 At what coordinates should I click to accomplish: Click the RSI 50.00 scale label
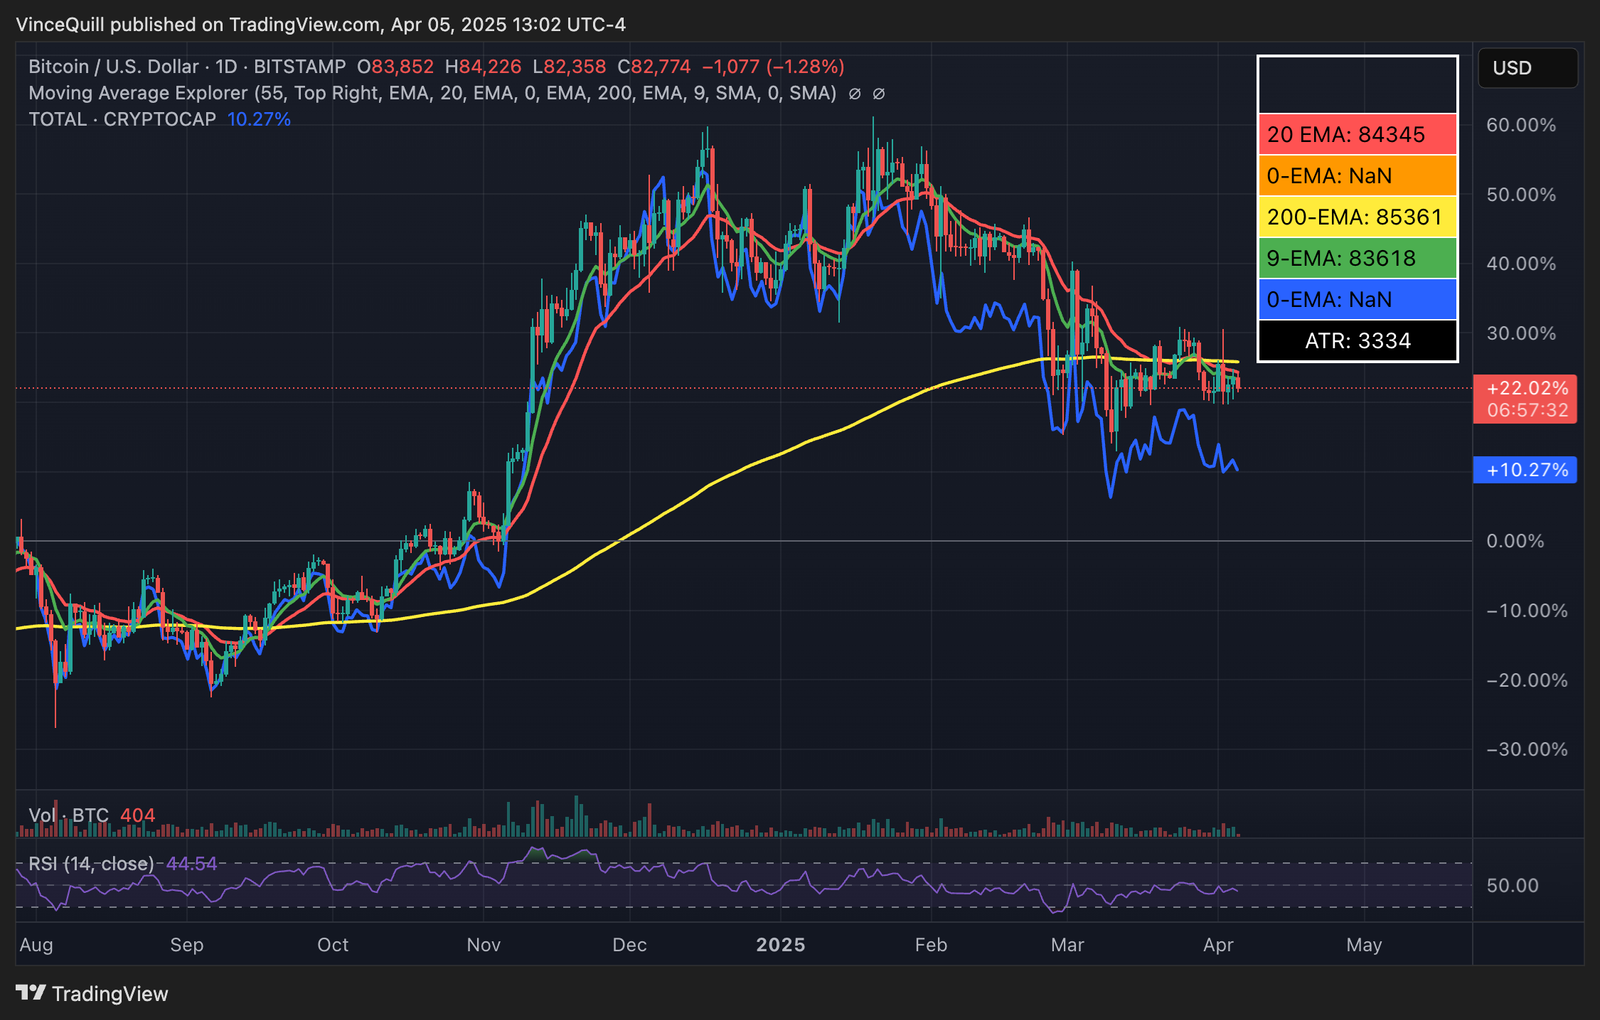point(1512,886)
